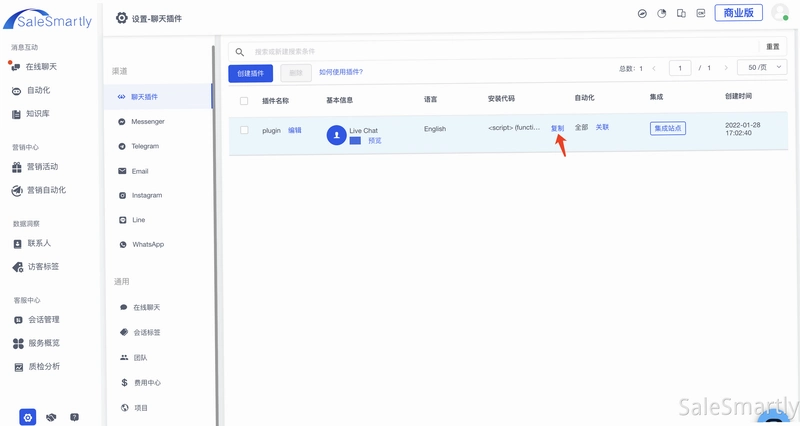Open 营销活动 gift icon item
The image size is (800, 426).
point(35,167)
